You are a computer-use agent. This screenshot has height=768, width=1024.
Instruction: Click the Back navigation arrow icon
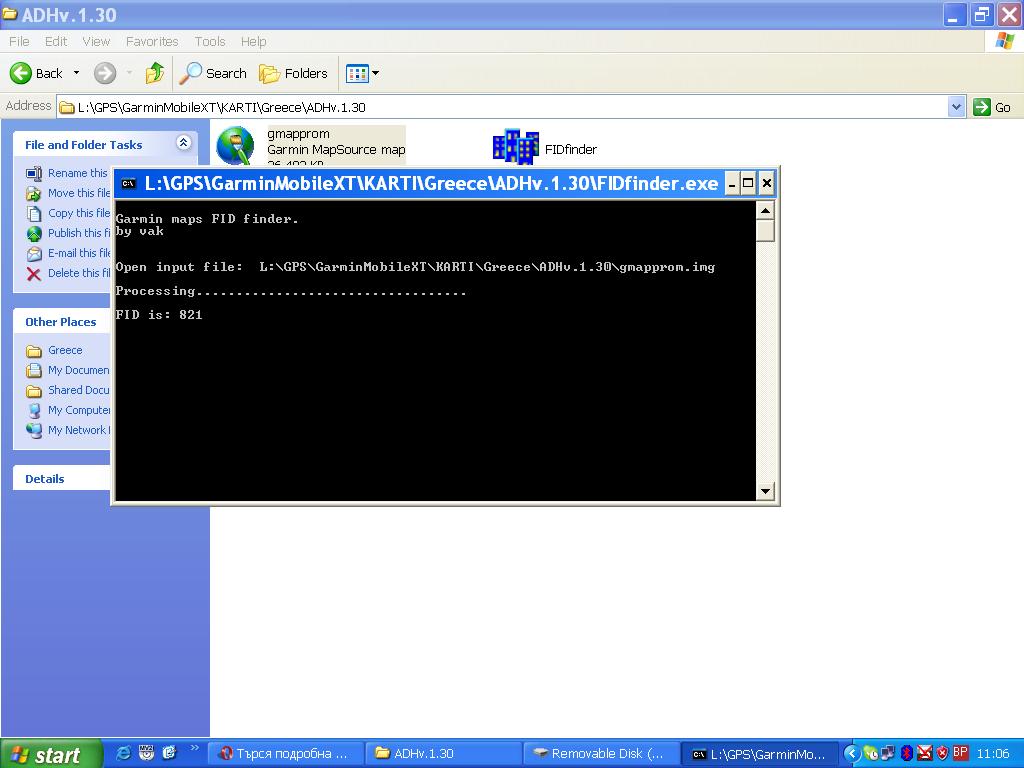point(21,73)
